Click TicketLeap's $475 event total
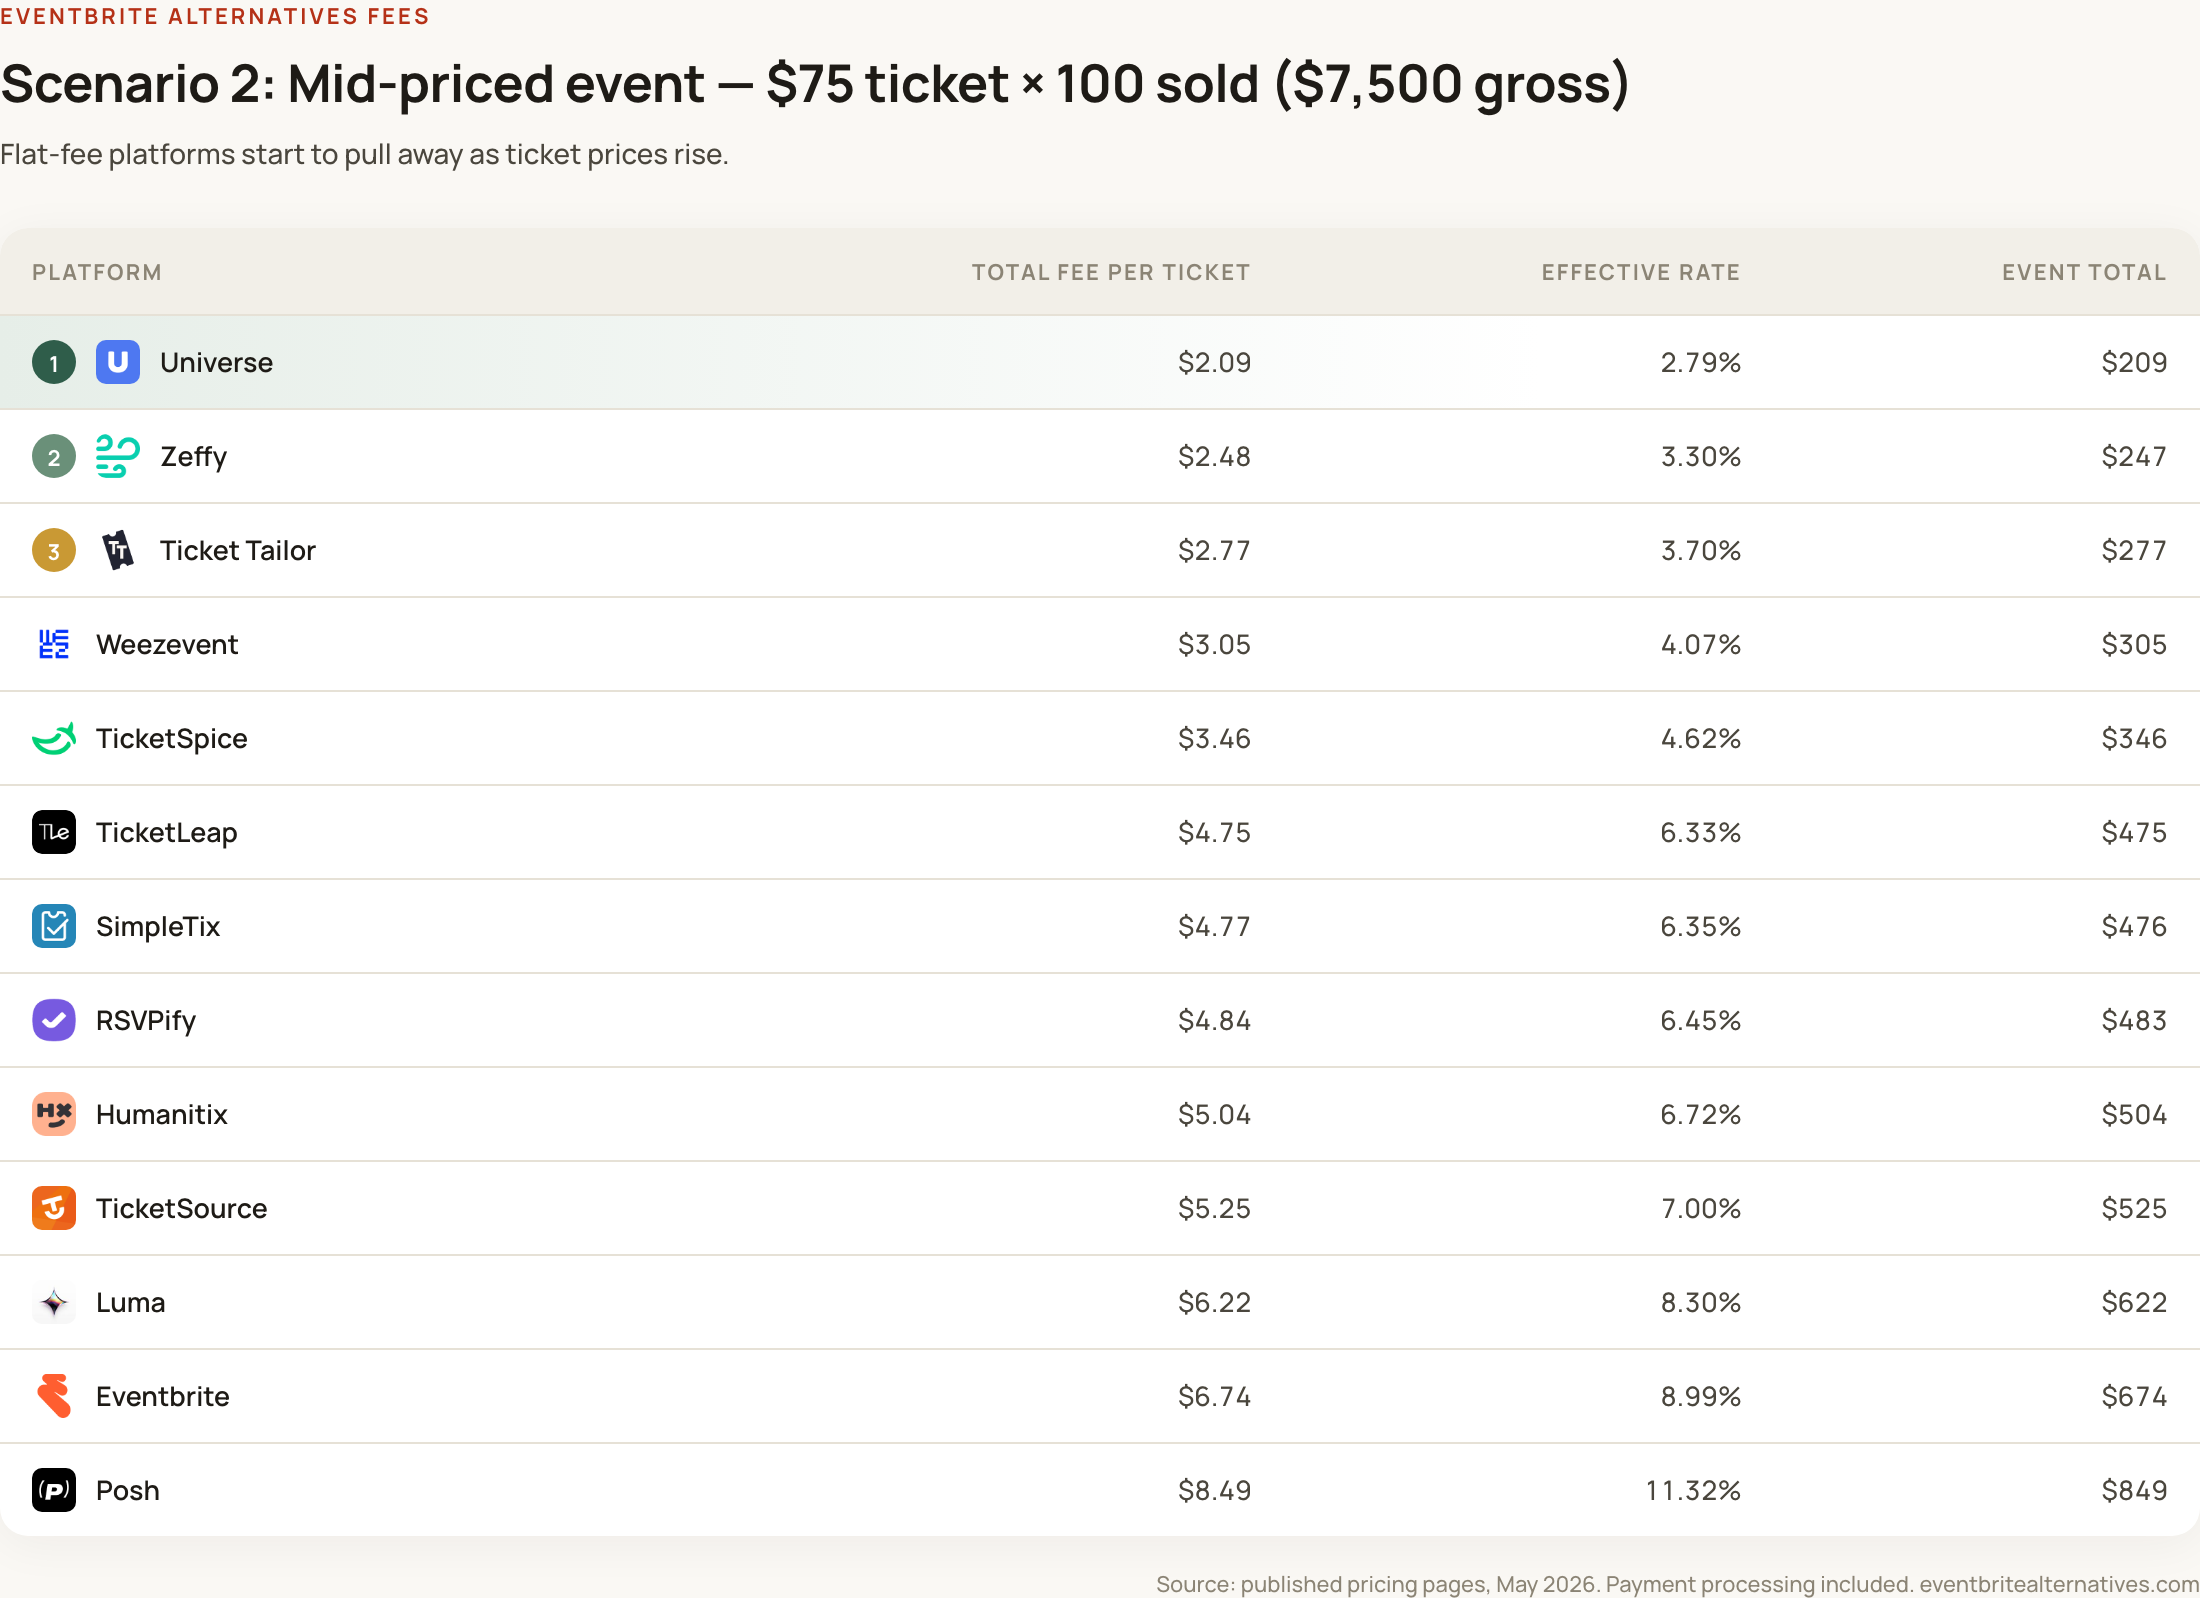 [2134, 832]
